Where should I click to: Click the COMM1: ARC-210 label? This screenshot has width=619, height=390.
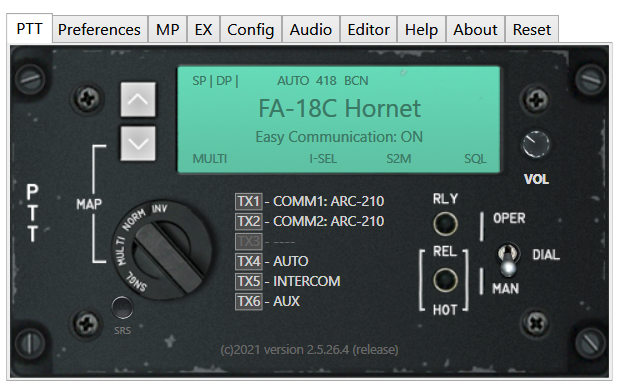click(328, 201)
